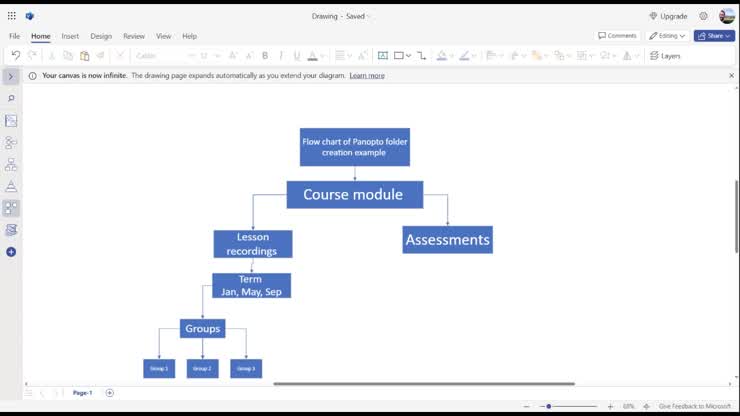Fit page to window icon
740x416 pixels.
tap(647, 406)
